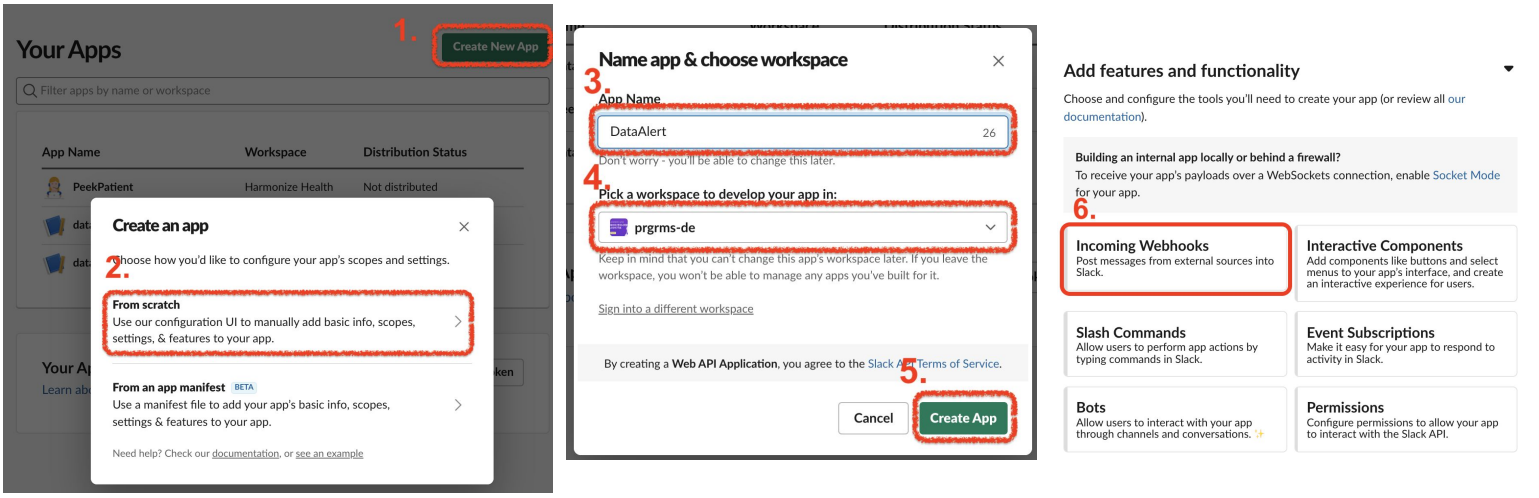Click chevron arrow on From scratch row
This screenshot has height=498, width=1539.
(458, 321)
